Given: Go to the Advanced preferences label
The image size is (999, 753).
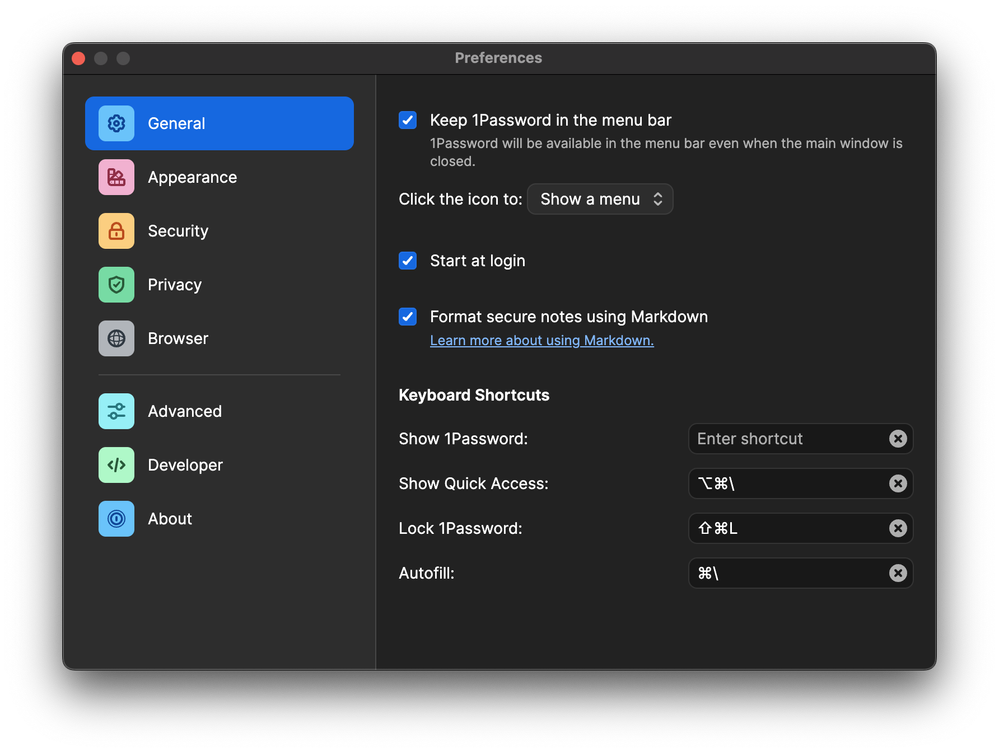Looking at the screenshot, I should 185,411.
